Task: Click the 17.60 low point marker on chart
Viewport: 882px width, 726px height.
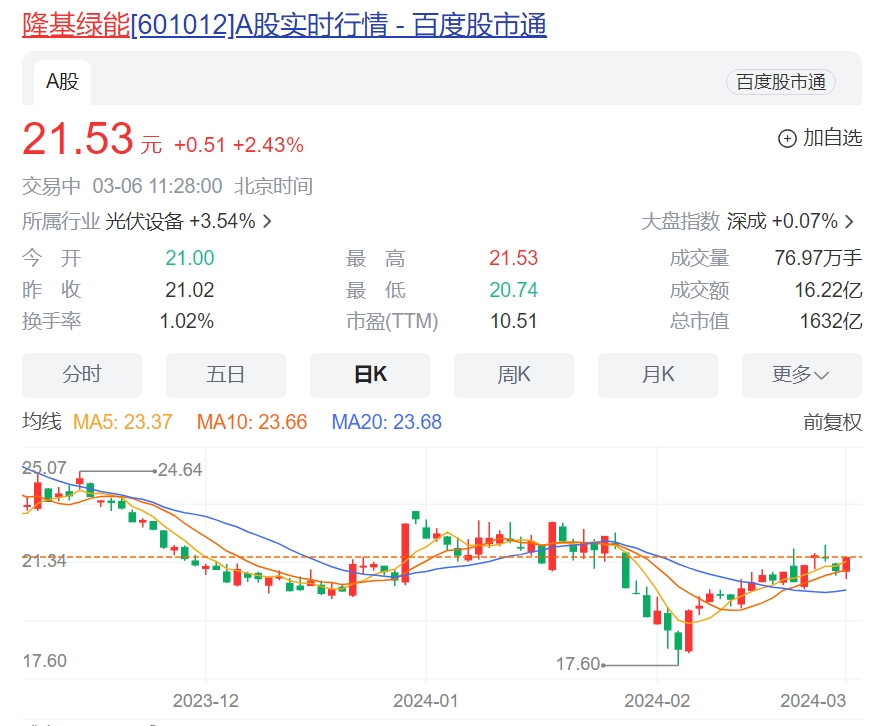Action: point(578,664)
